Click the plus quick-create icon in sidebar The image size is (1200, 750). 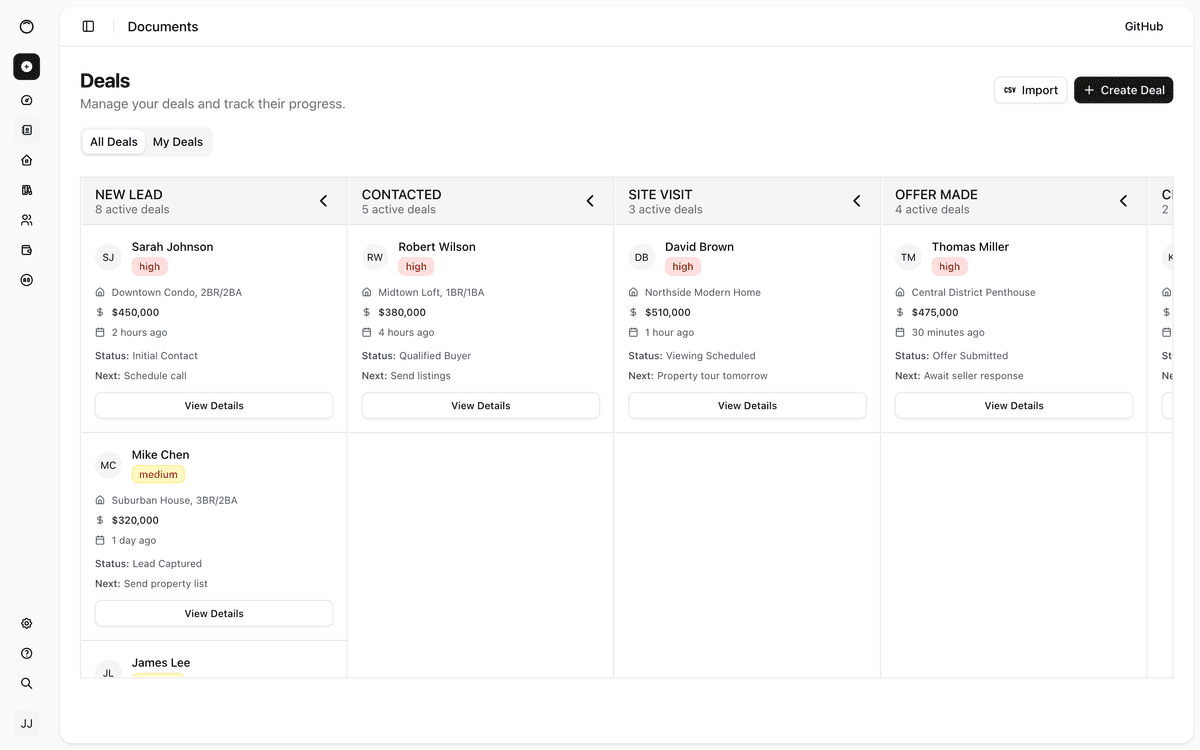click(27, 67)
